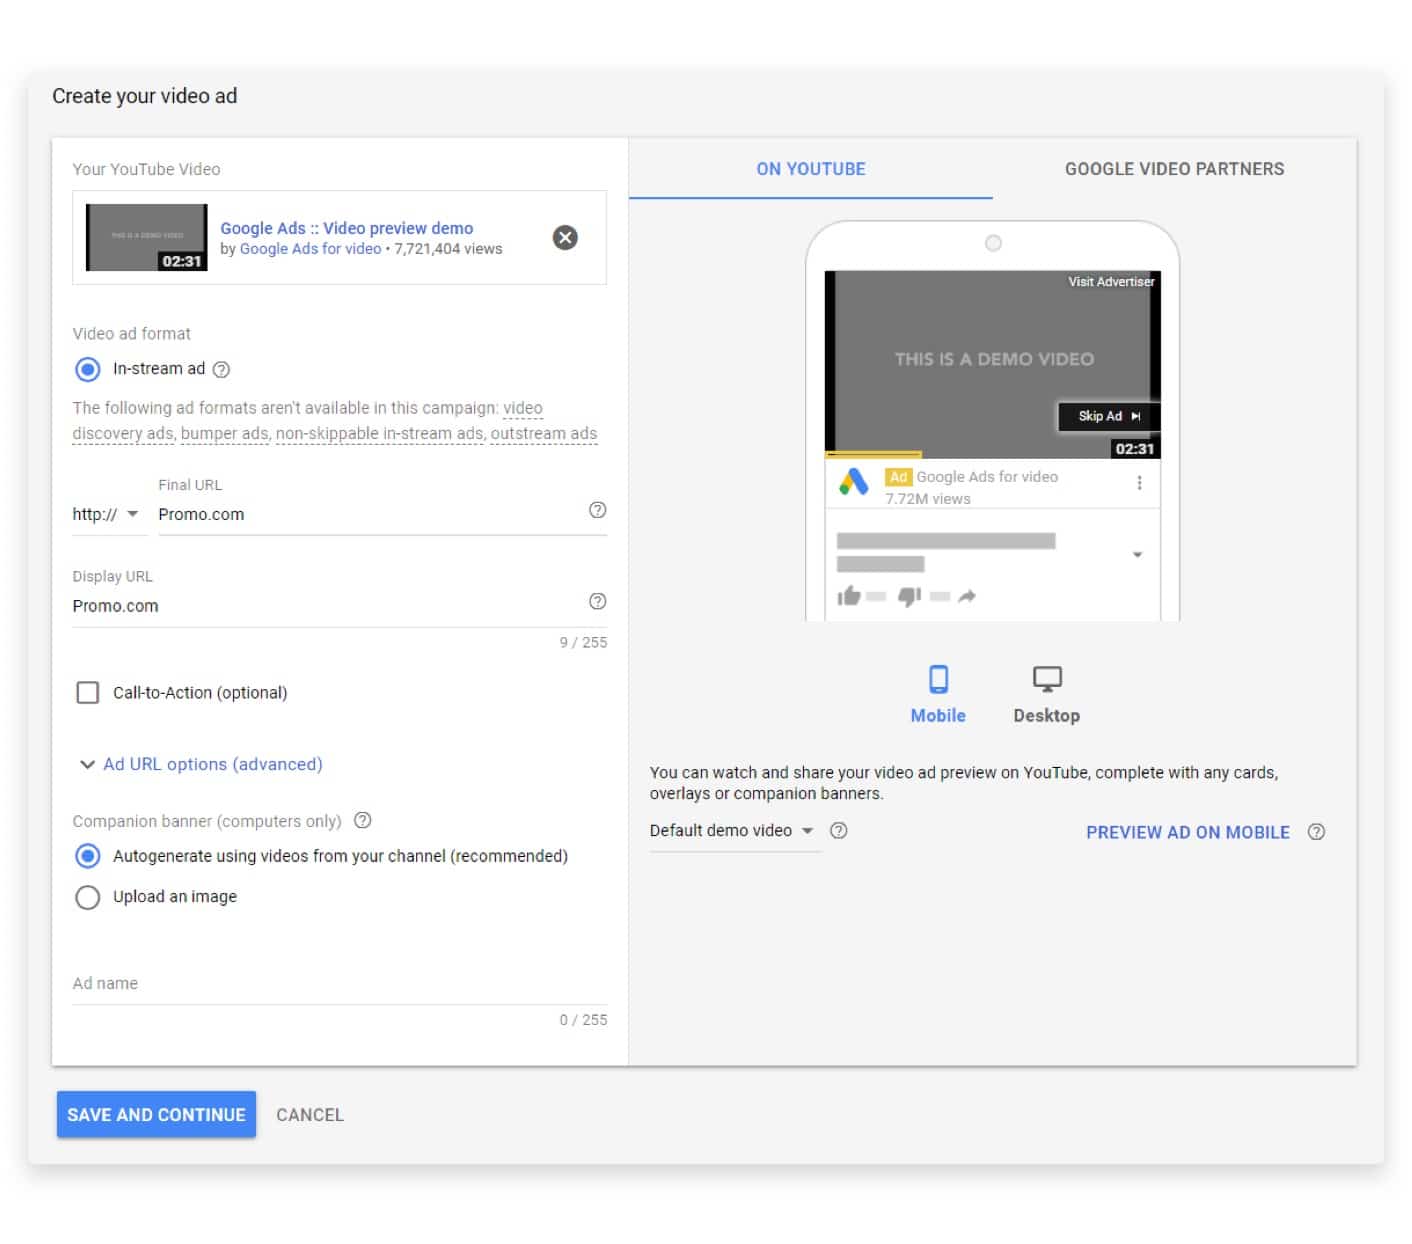Switch preview to Desktop view
The width and height of the screenshot is (1412, 1244).
(x=1046, y=693)
